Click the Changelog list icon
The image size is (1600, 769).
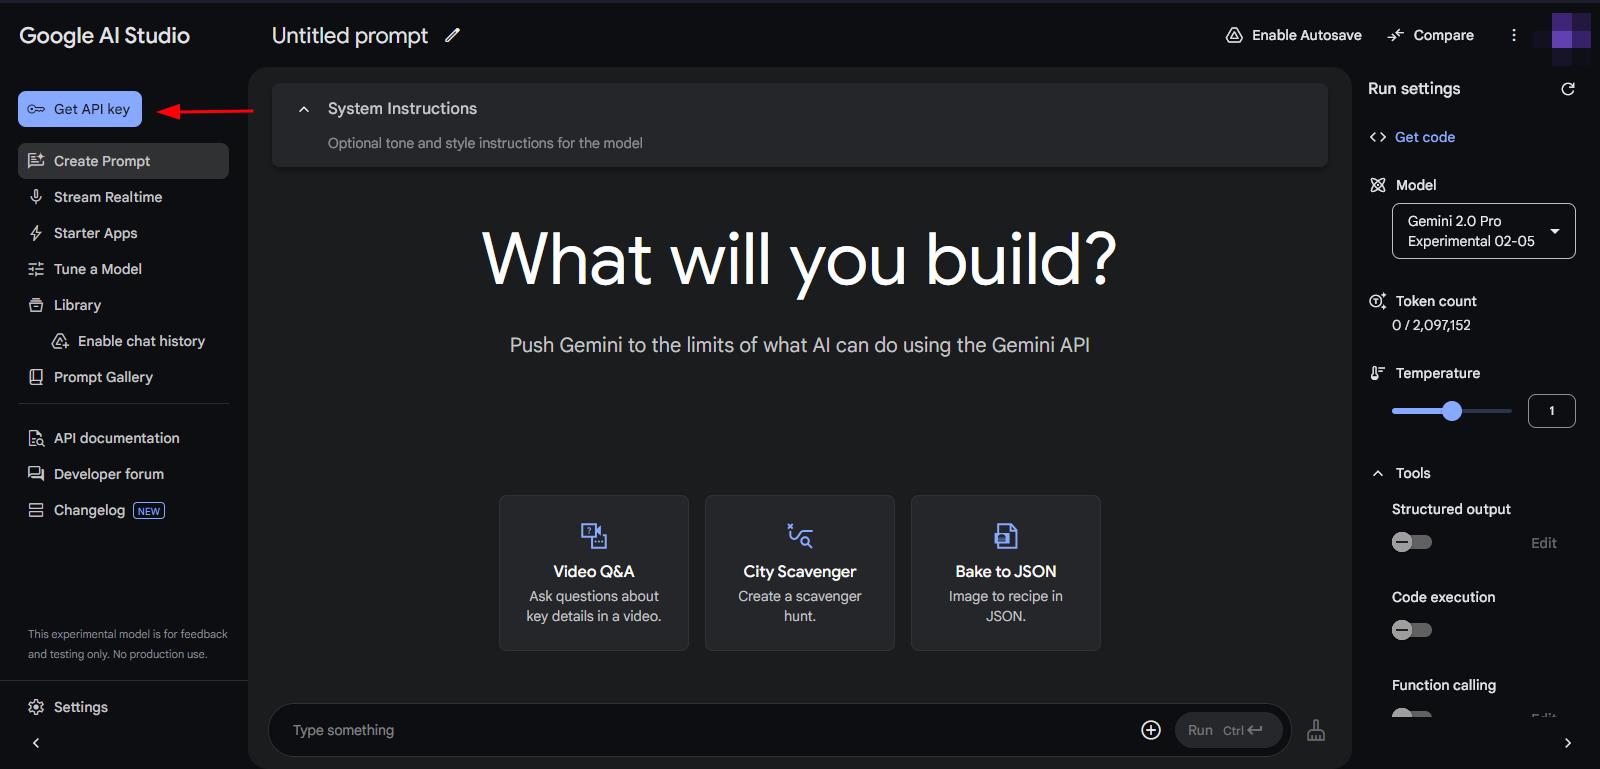[x=36, y=510]
